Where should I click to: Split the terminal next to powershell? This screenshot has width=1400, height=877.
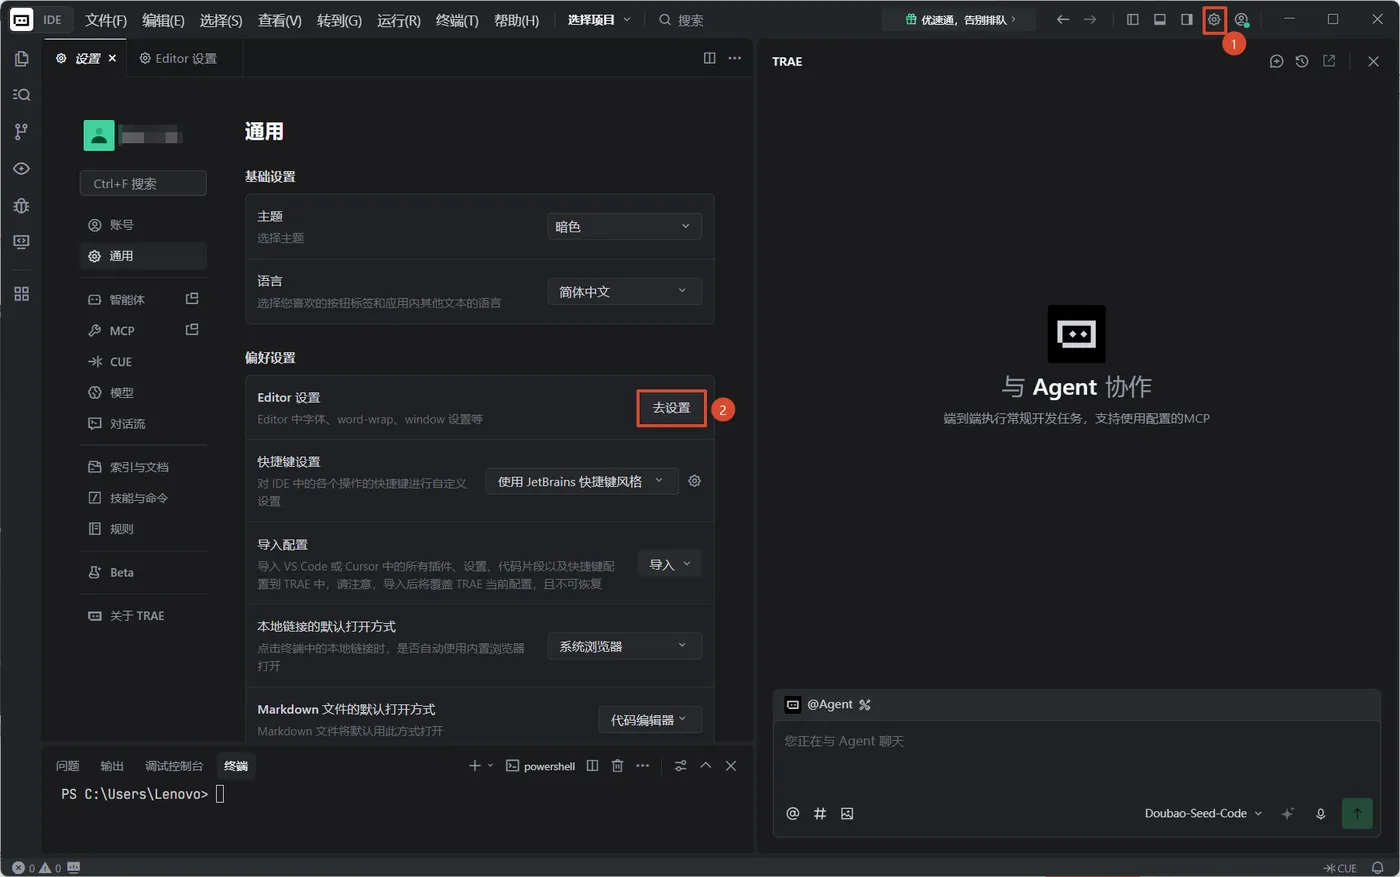pos(592,766)
